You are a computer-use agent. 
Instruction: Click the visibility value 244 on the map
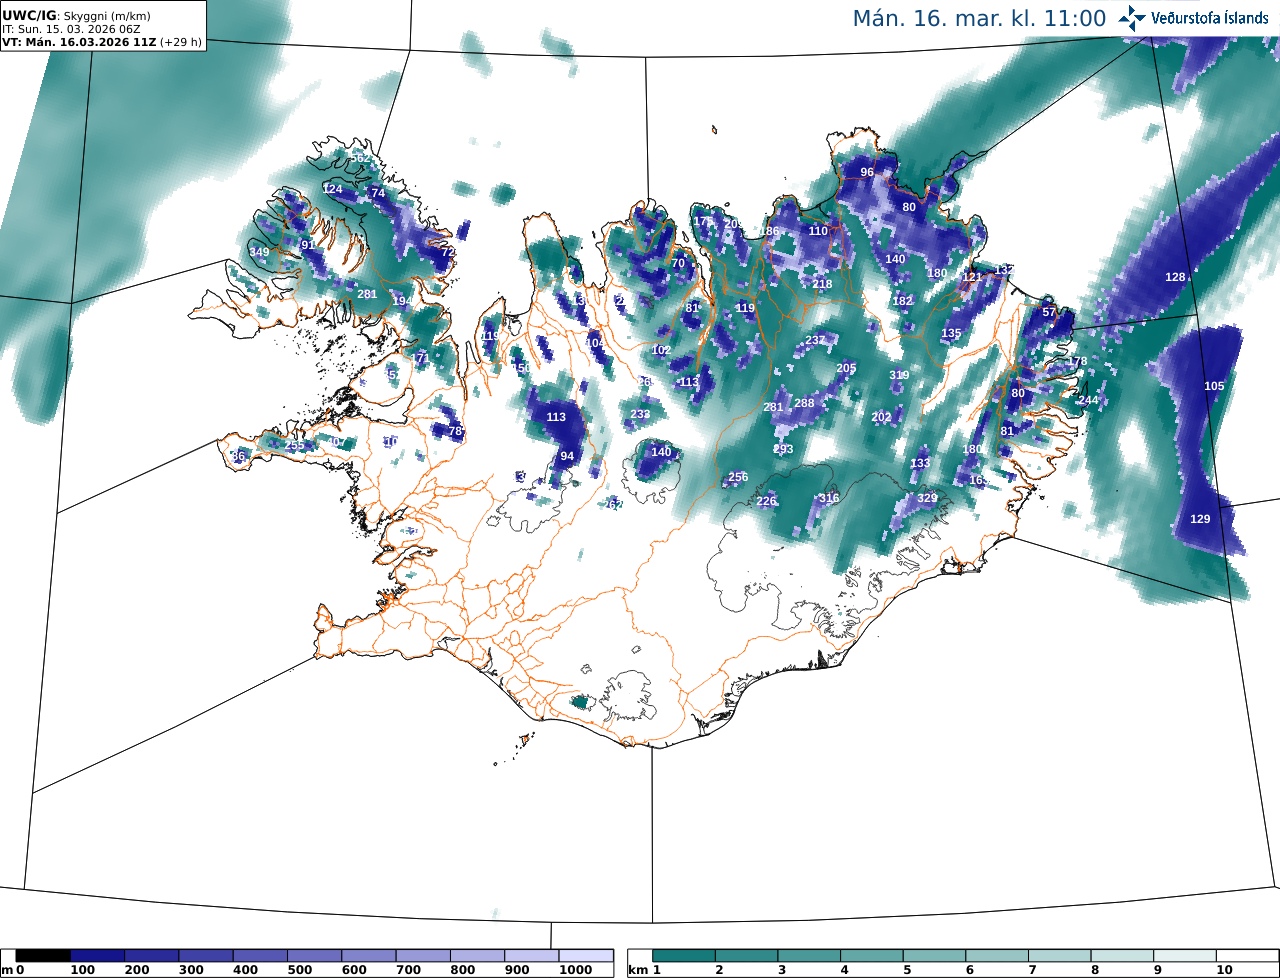point(1088,400)
